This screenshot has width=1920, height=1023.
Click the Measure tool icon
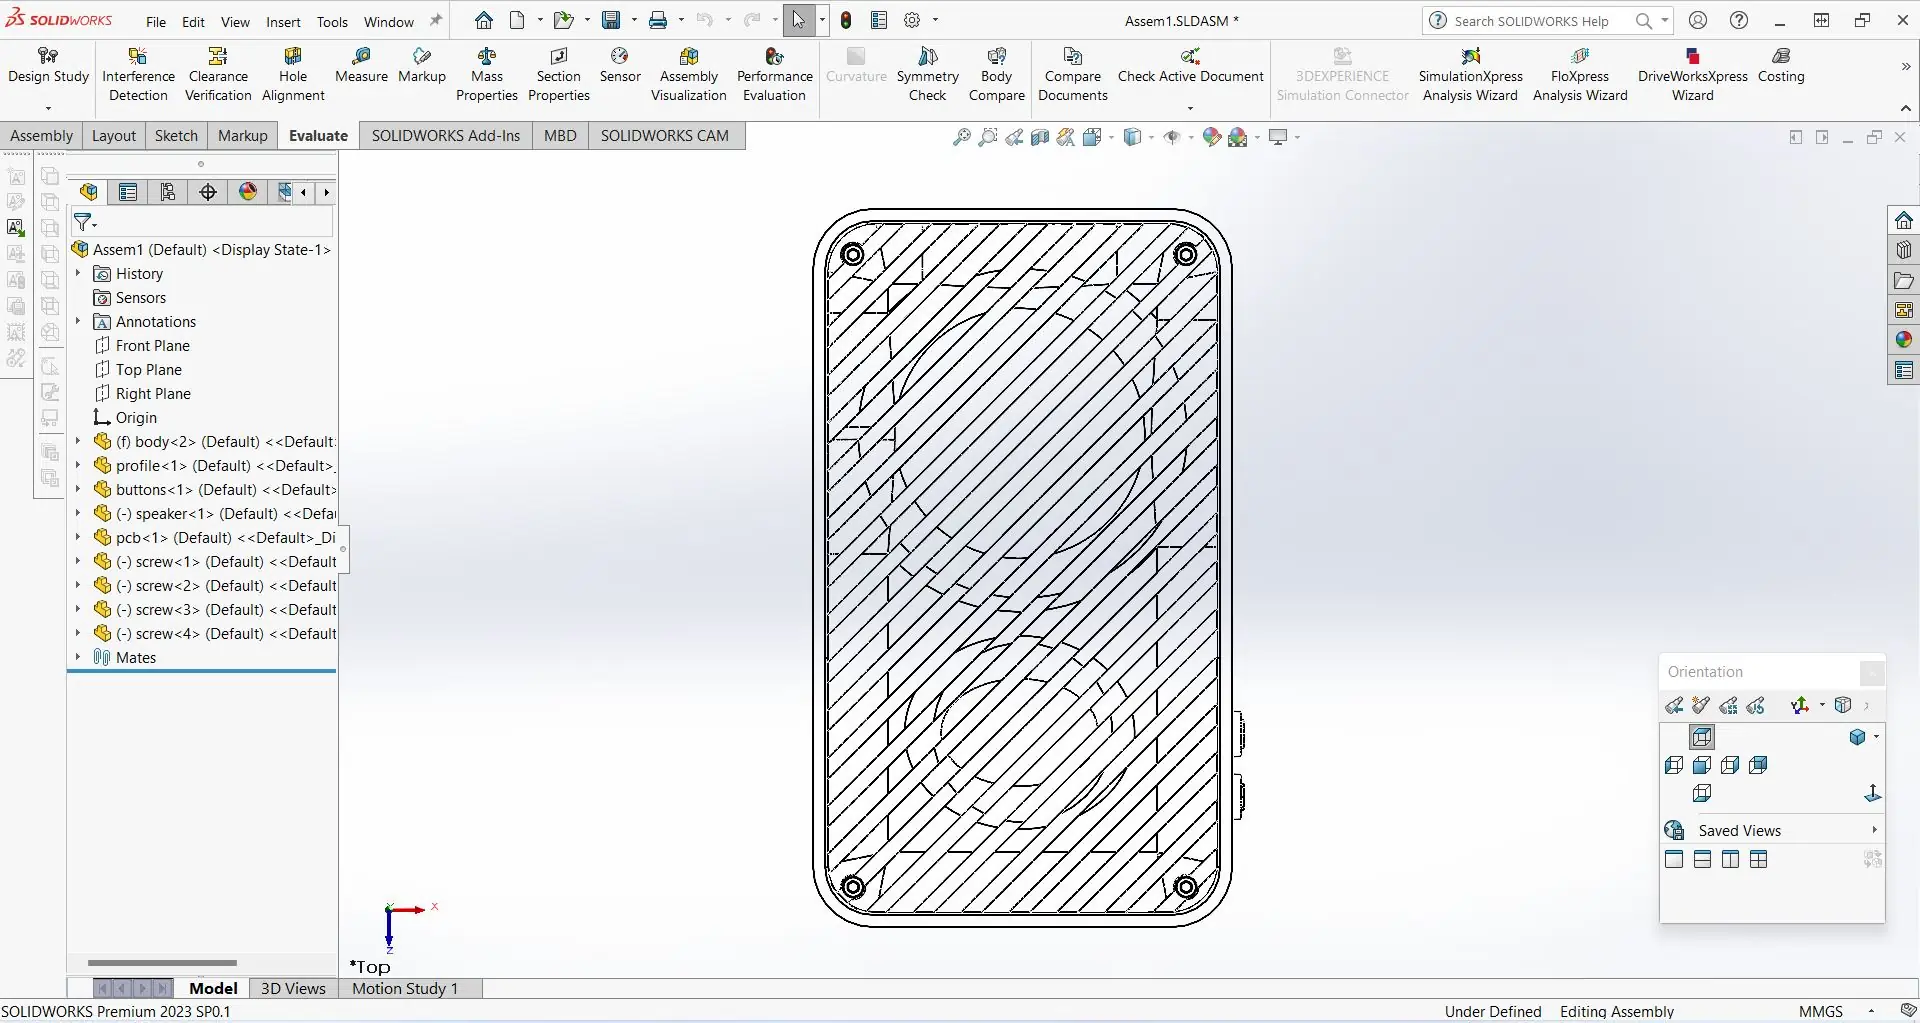tap(361, 65)
